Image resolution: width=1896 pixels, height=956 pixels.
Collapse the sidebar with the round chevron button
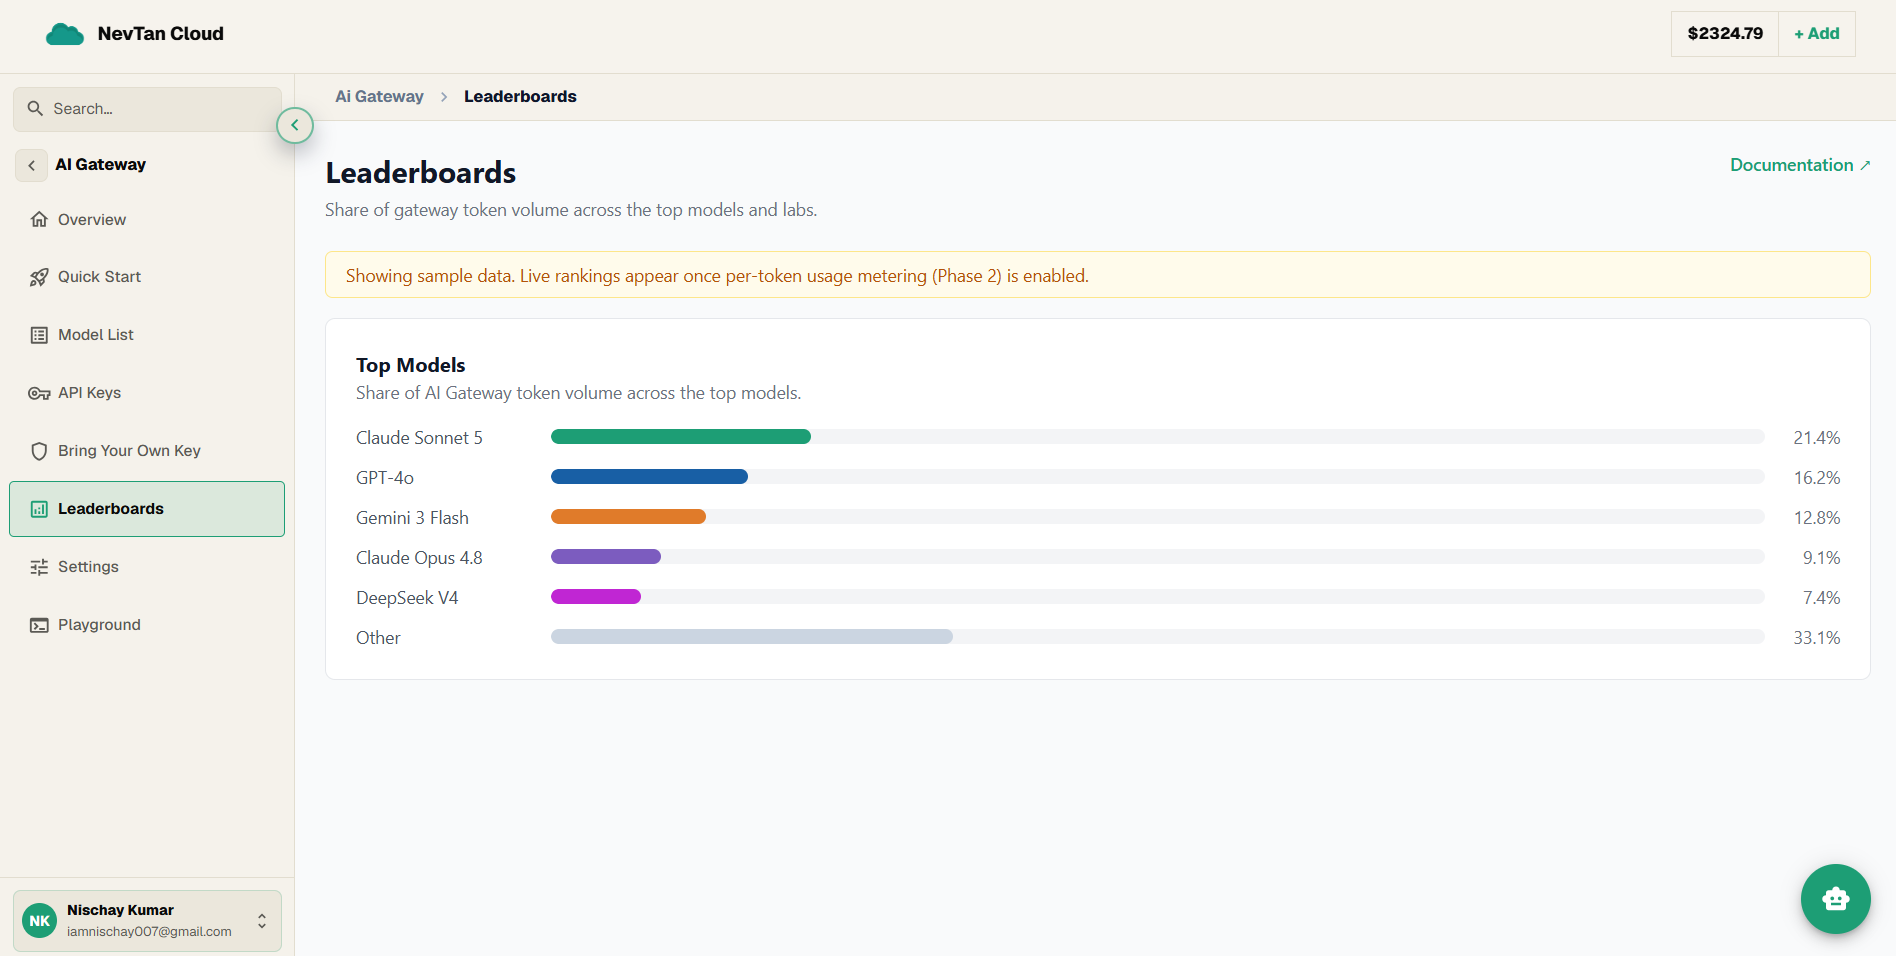click(x=295, y=125)
